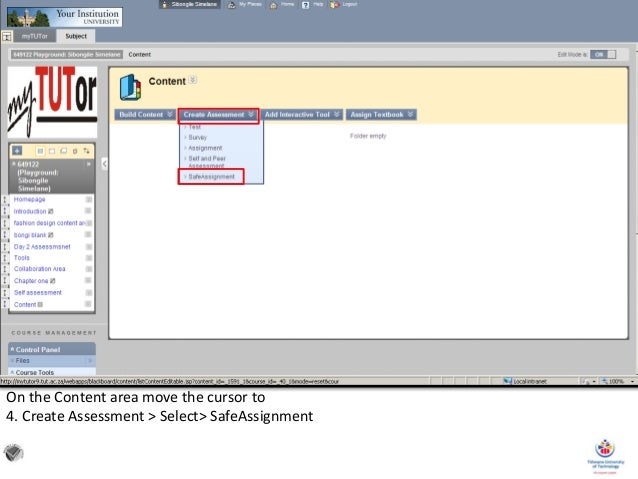
Task: Click the Sibongile Simelane user name
Action: (194, 4)
